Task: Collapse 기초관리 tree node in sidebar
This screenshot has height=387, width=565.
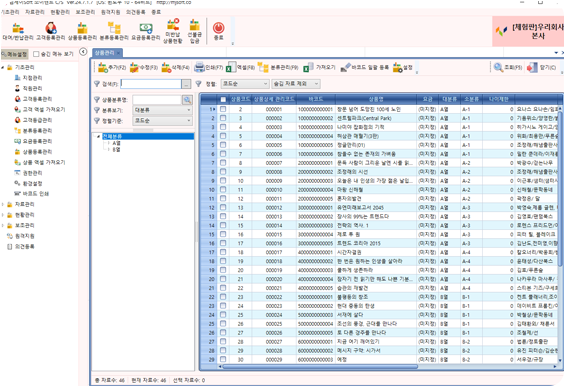Action: (3, 67)
